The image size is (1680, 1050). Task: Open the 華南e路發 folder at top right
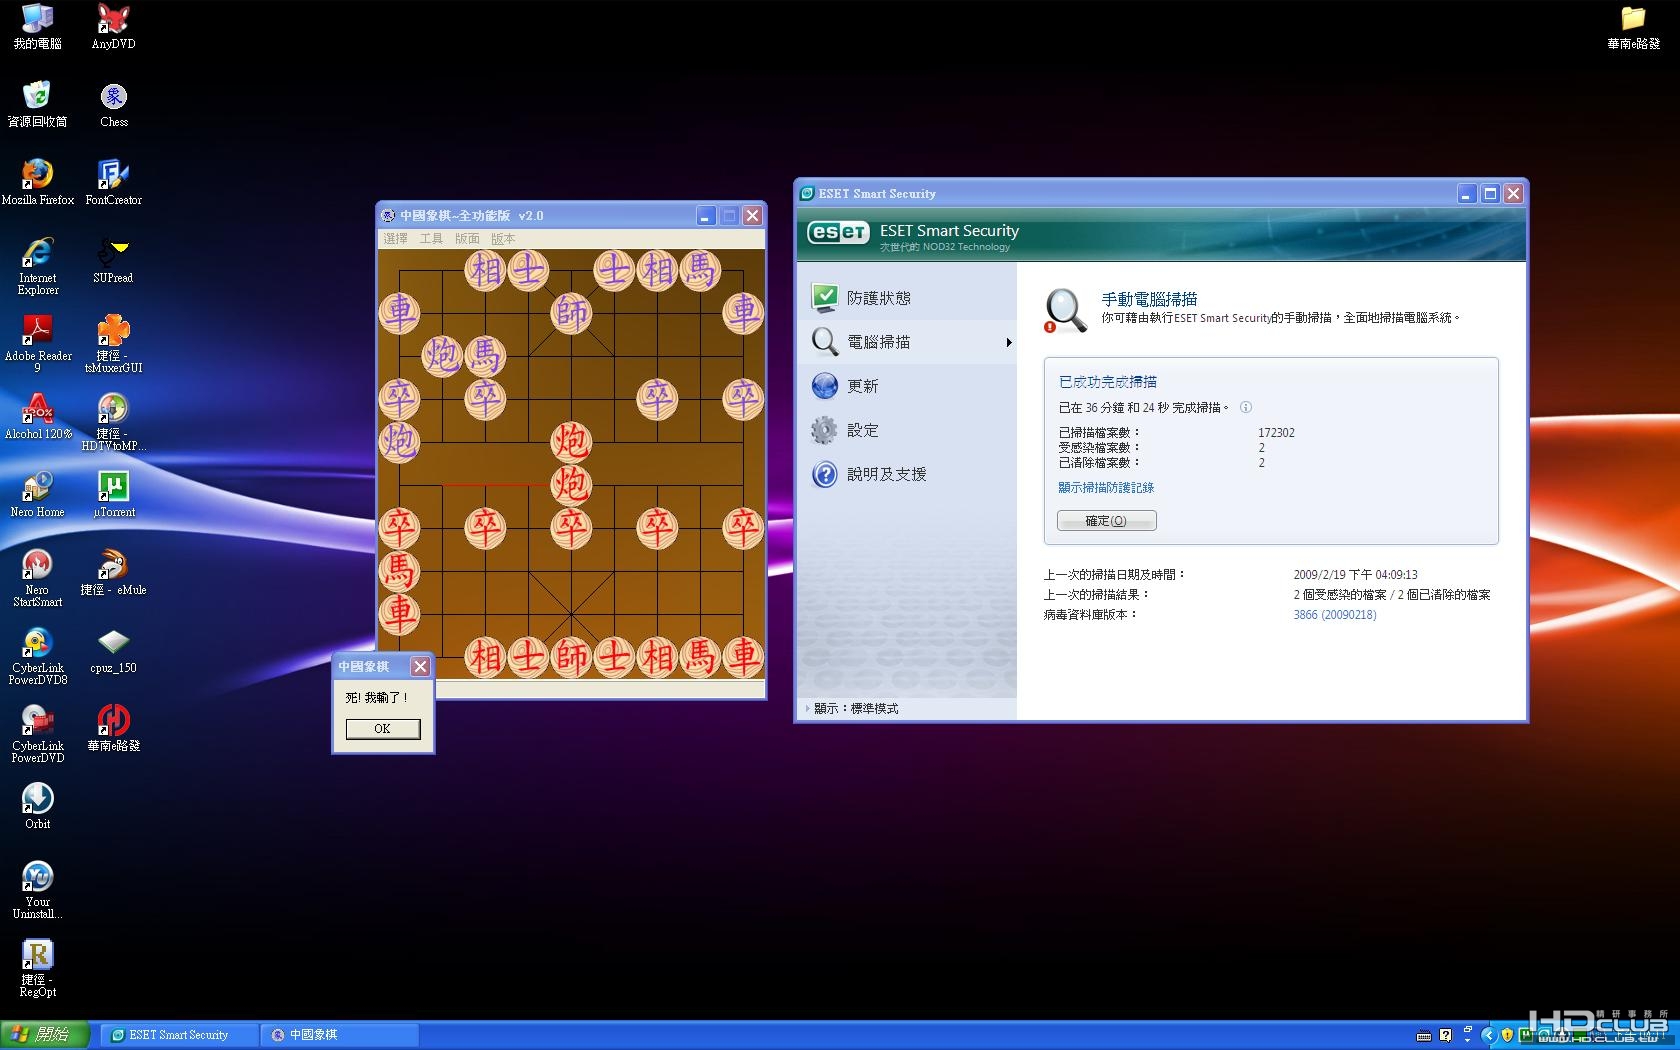(1633, 27)
